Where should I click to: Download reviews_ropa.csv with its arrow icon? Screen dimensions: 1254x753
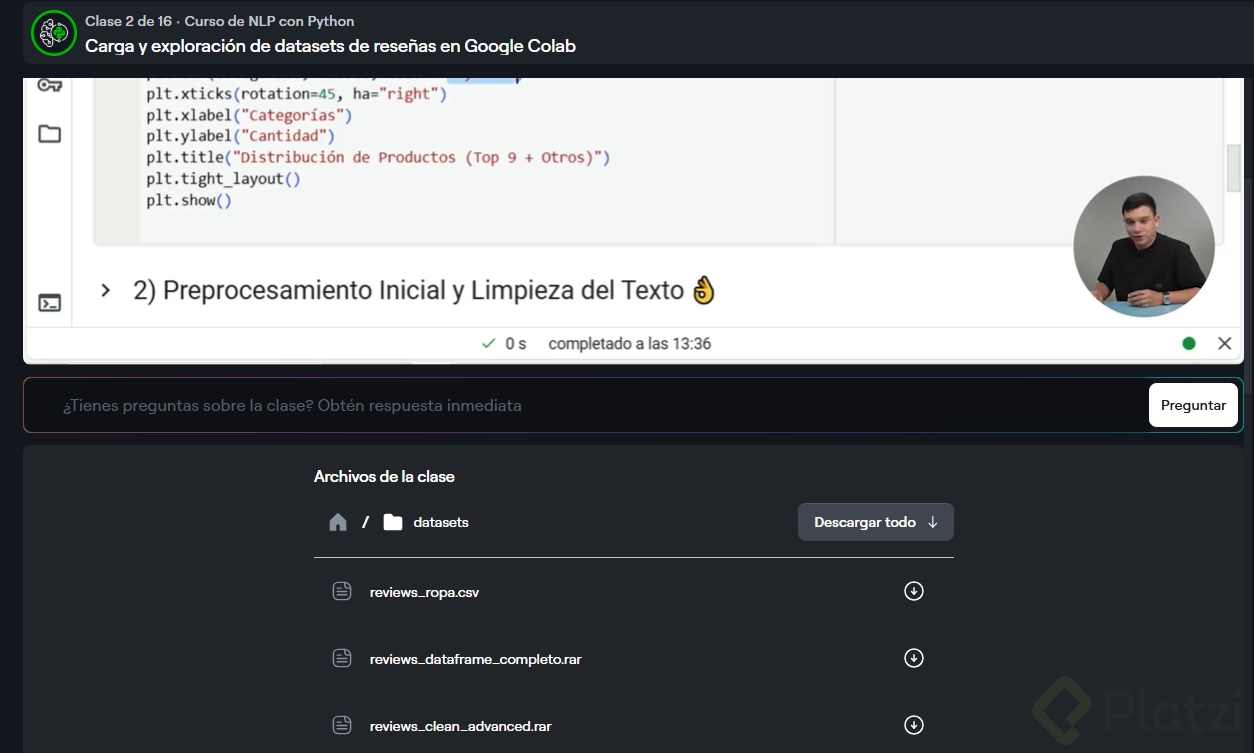point(913,591)
